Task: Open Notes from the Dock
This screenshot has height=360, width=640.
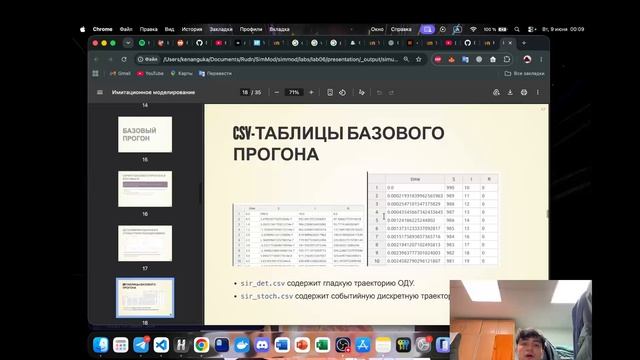Action: 383,345
